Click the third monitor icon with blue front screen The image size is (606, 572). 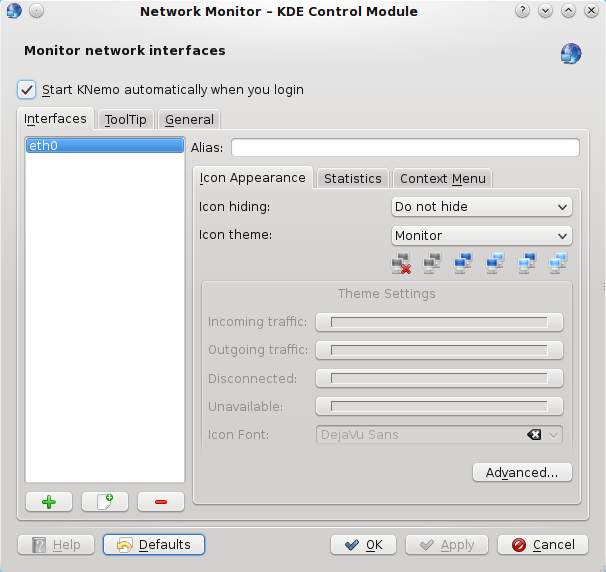[463, 263]
